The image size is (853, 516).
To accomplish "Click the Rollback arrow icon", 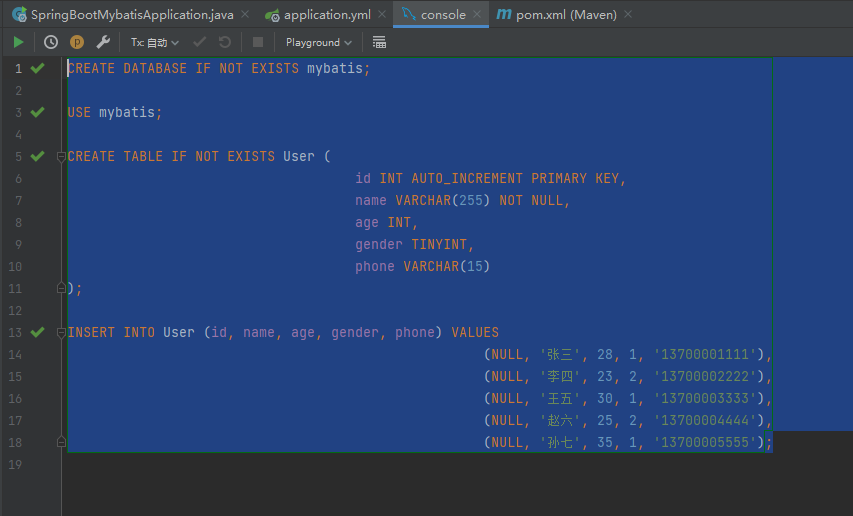I will click(225, 42).
